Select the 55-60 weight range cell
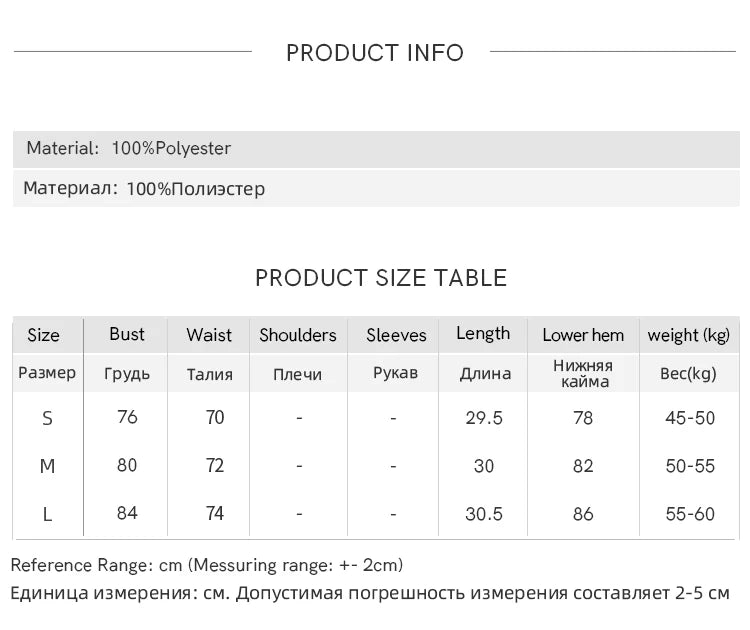The height and width of the screenshot is (630, 750). click(690, 514)
